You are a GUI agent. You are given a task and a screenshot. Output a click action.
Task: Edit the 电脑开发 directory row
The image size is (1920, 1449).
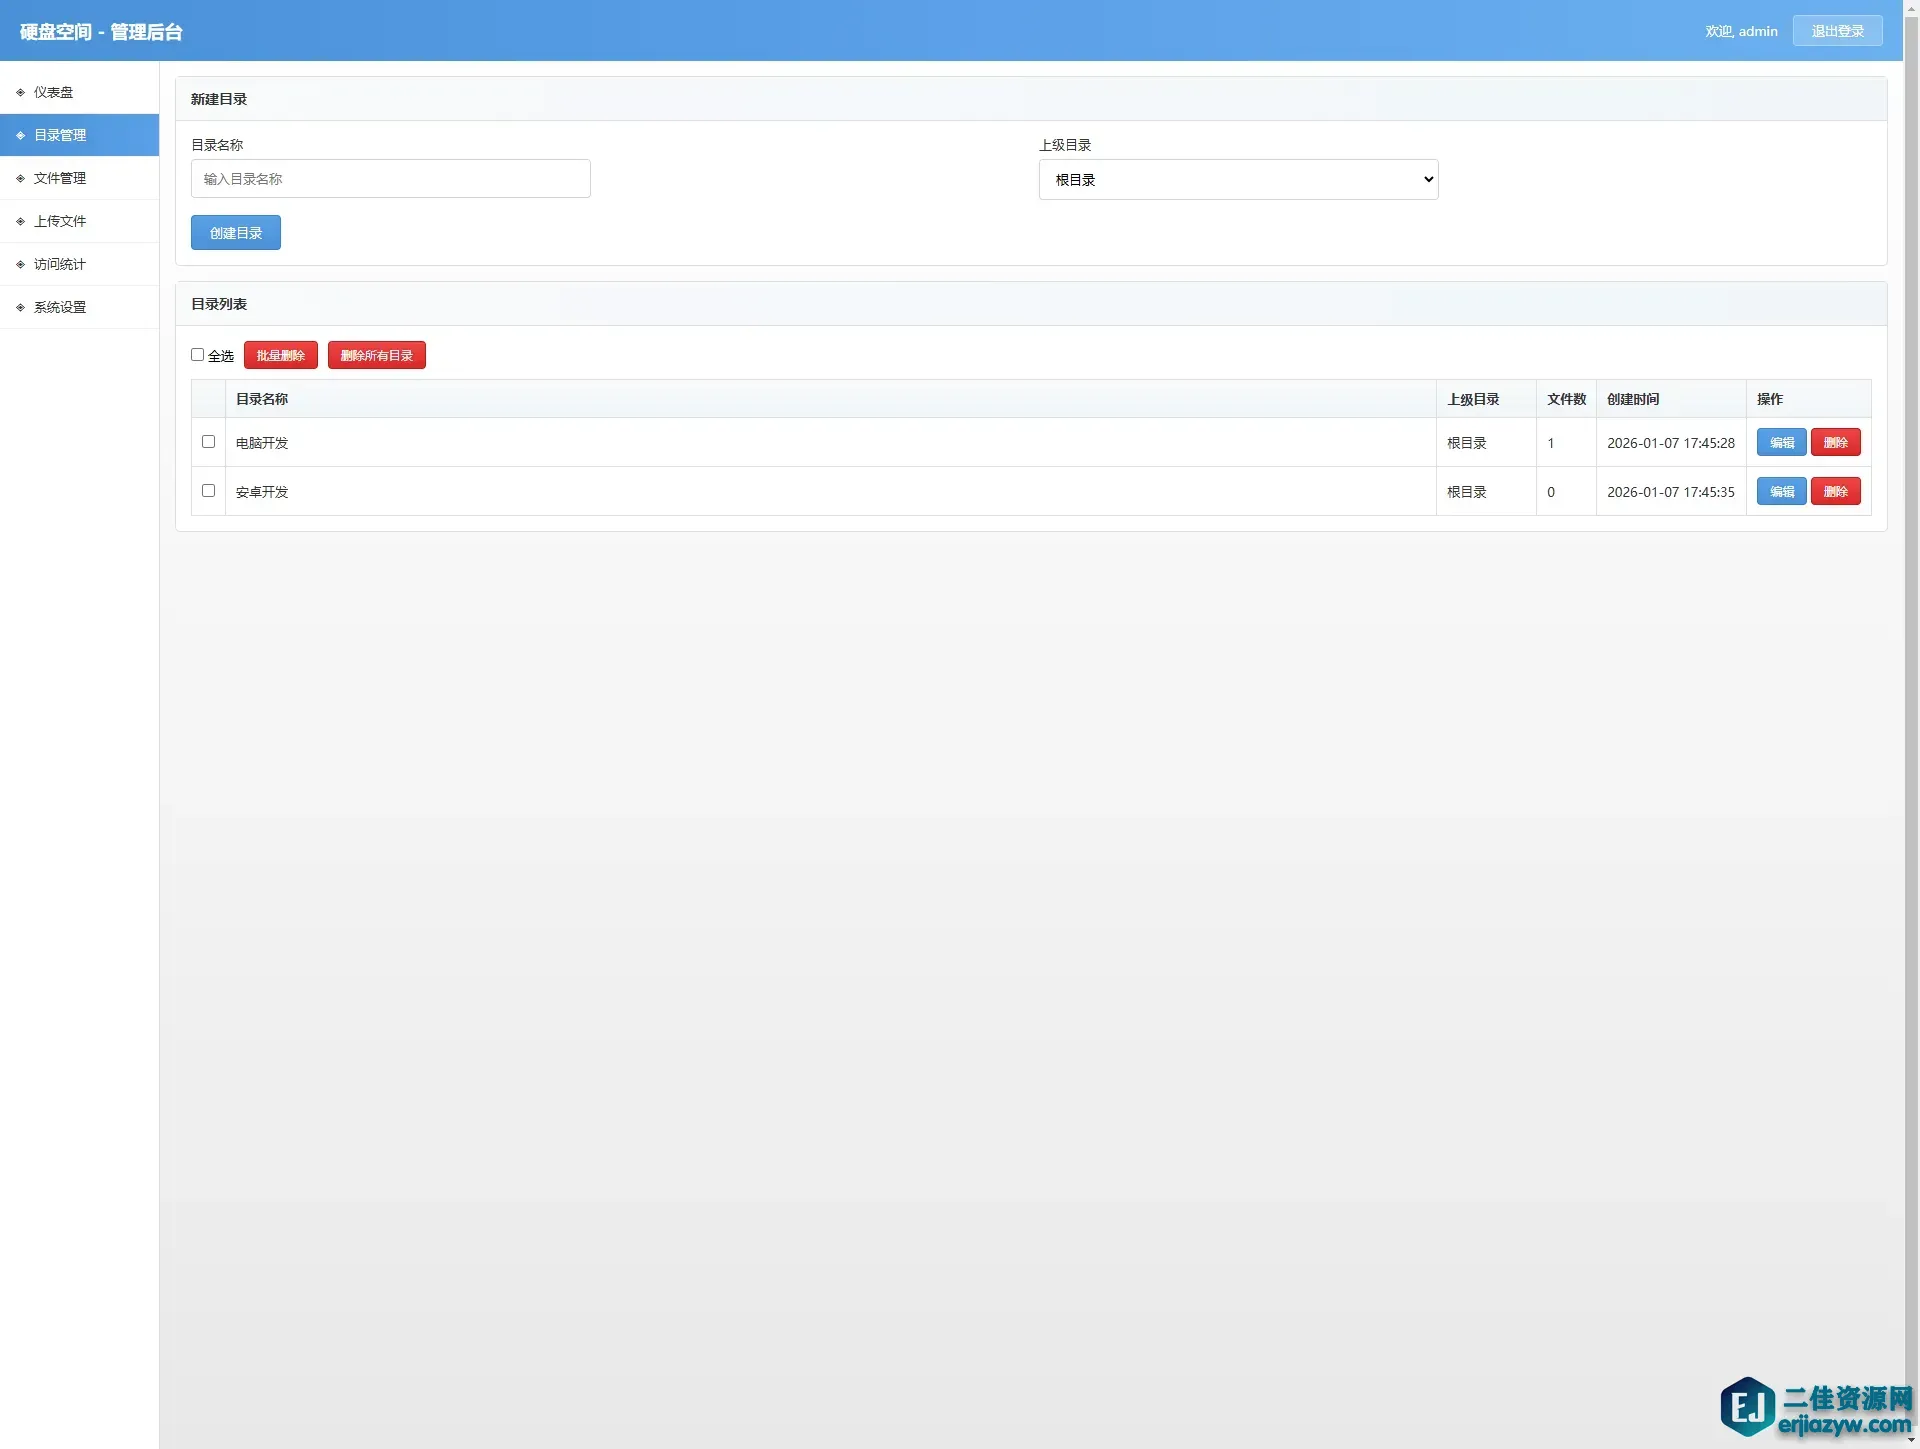coord(1781,442)
